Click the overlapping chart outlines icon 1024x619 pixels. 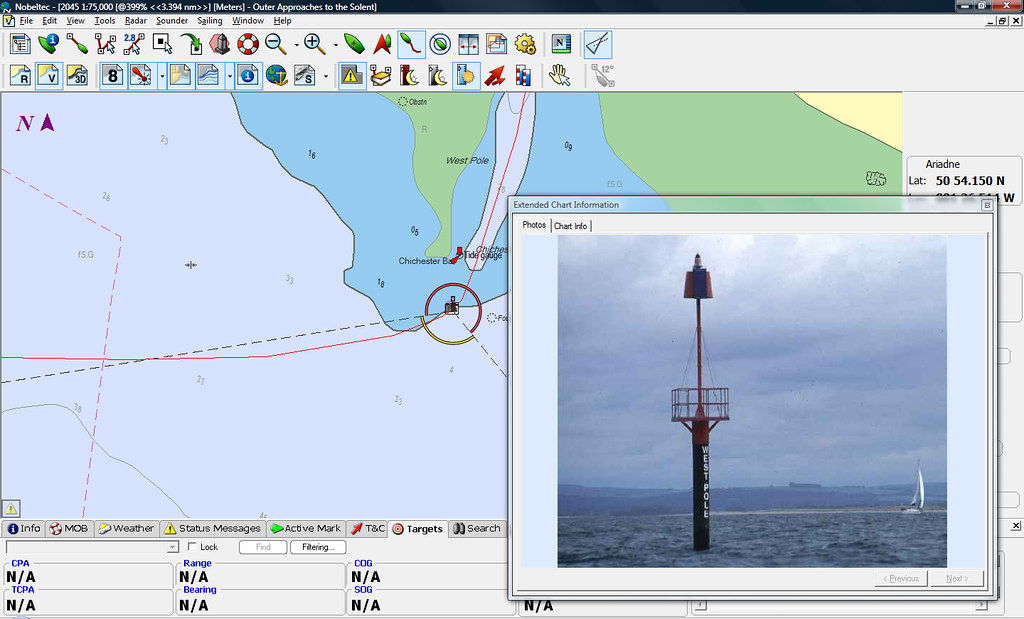point(496,44)
